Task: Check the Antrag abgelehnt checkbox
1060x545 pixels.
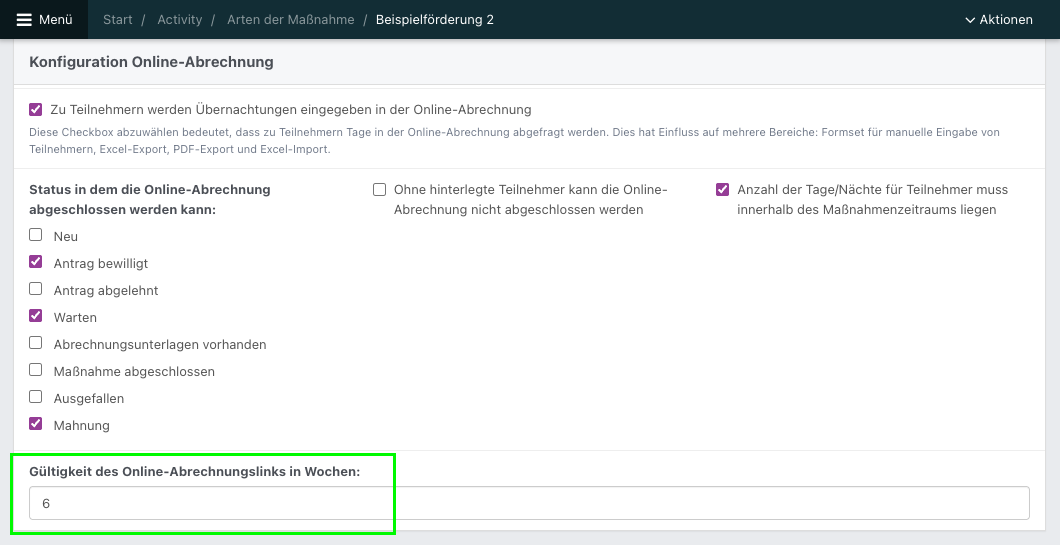Action: [36, 289]
